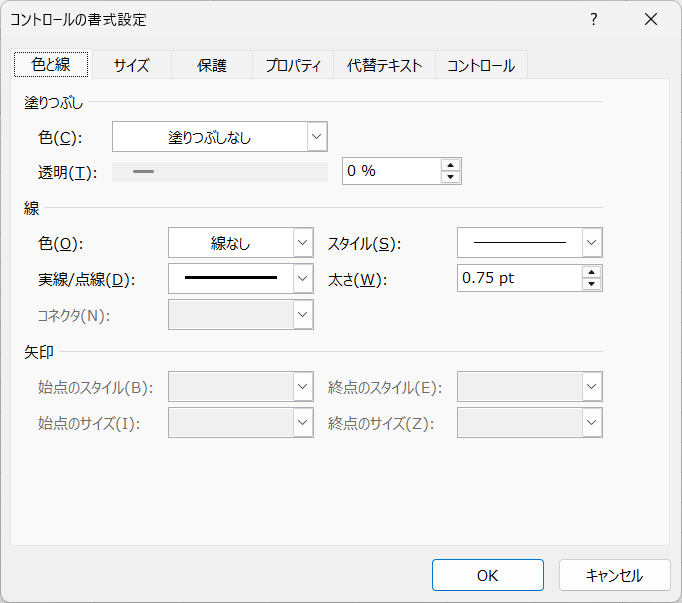Click the ? help icon in title bar
The height and width of the screenshot is (603, 682).
pyautogui.click(x=593, y=20)
